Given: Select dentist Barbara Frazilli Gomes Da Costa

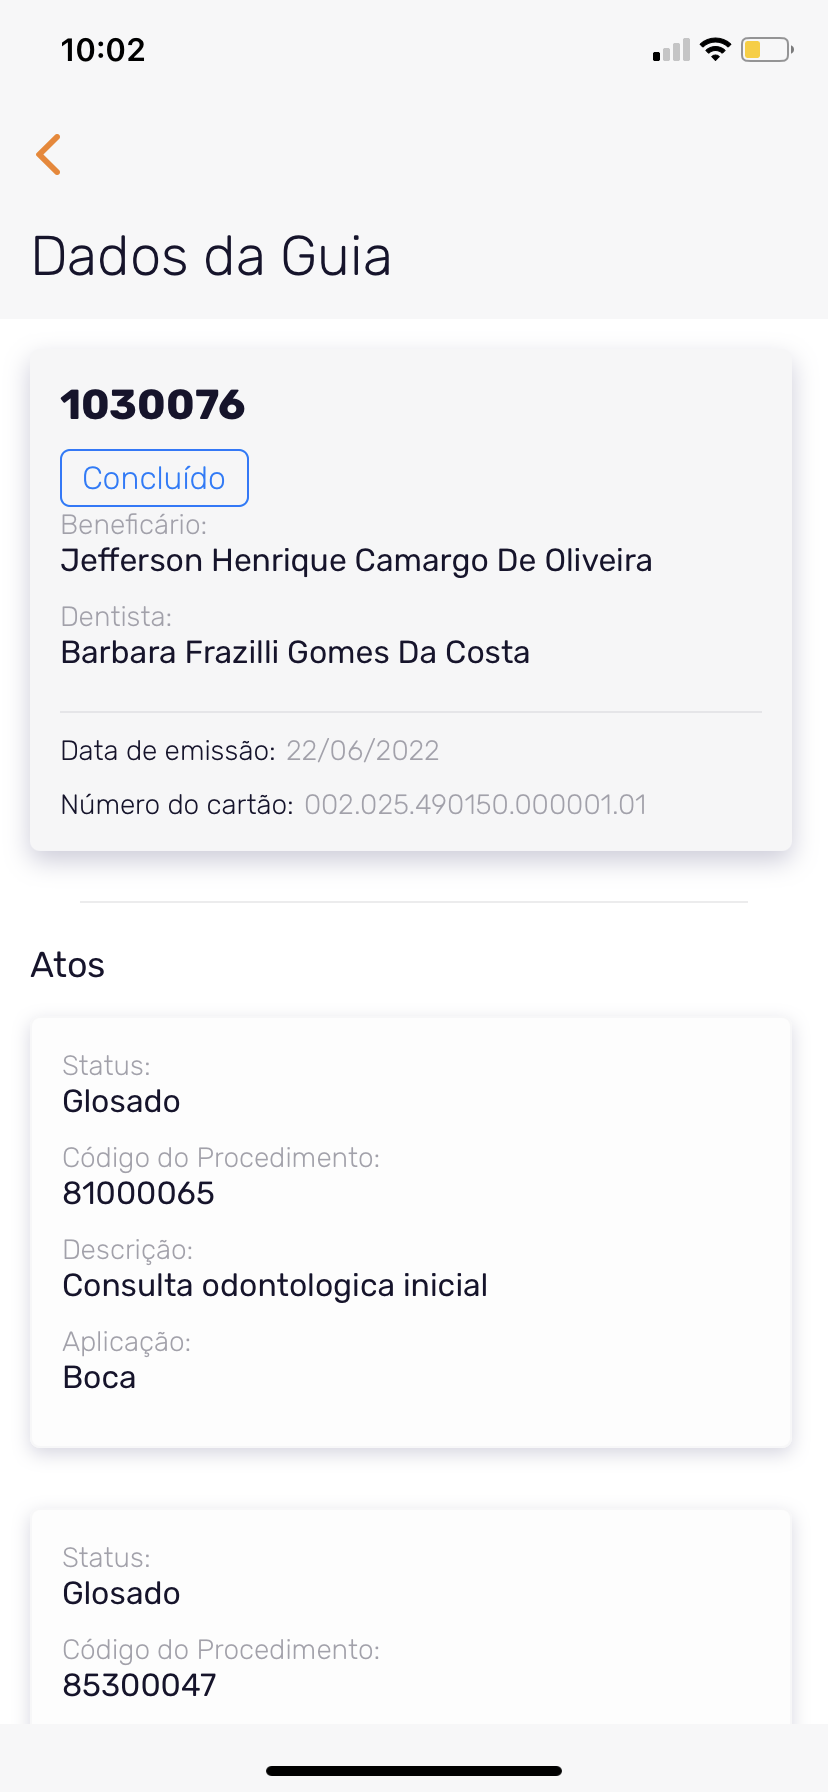Looking at the screenshot, I should point(295,652).
